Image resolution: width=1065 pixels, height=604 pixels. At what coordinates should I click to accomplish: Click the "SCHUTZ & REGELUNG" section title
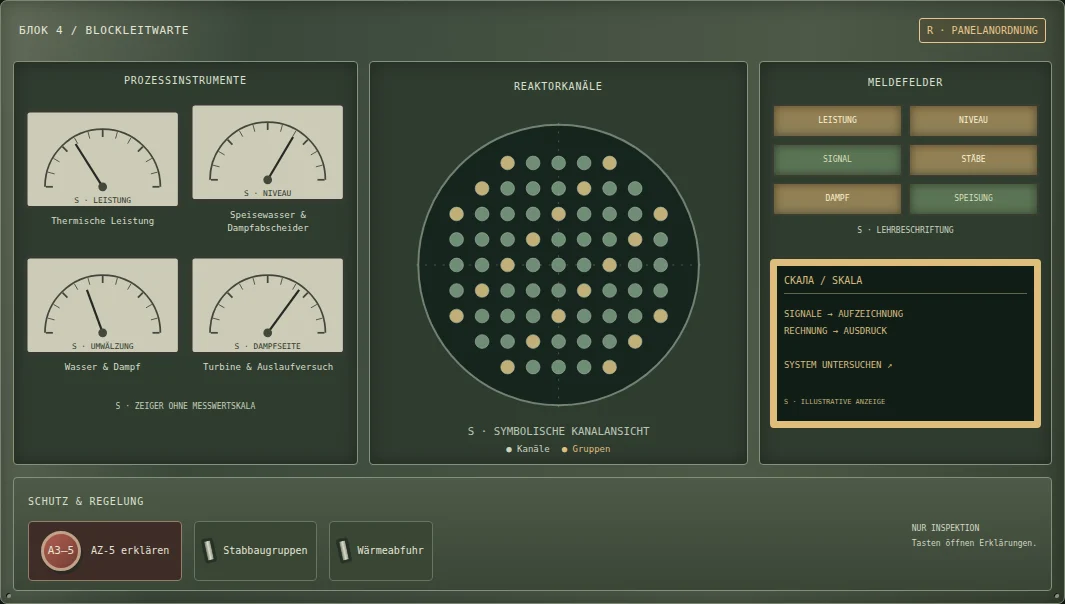coord(86,501)
